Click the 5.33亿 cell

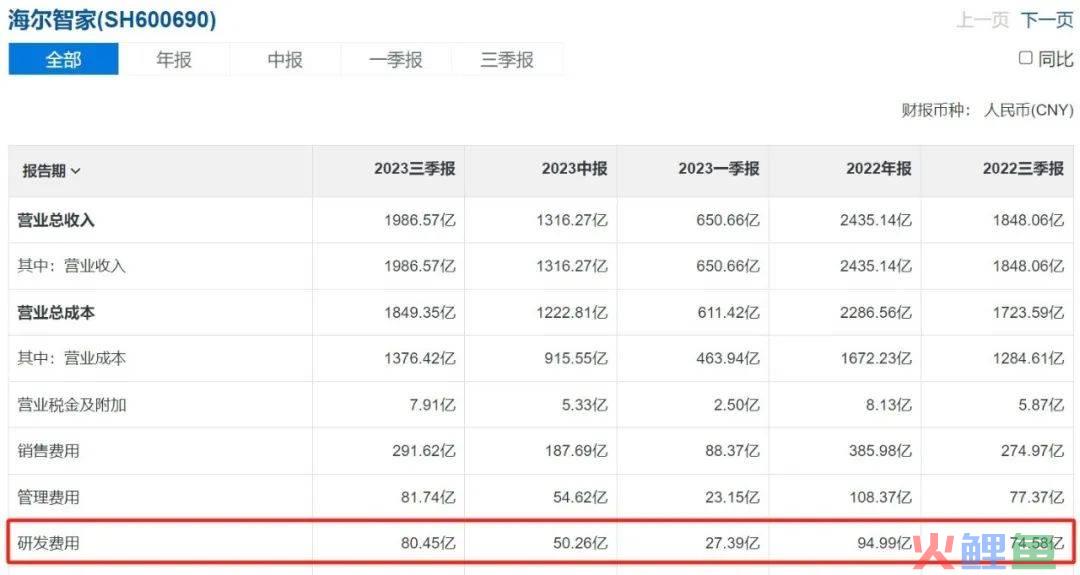(585, 405)
